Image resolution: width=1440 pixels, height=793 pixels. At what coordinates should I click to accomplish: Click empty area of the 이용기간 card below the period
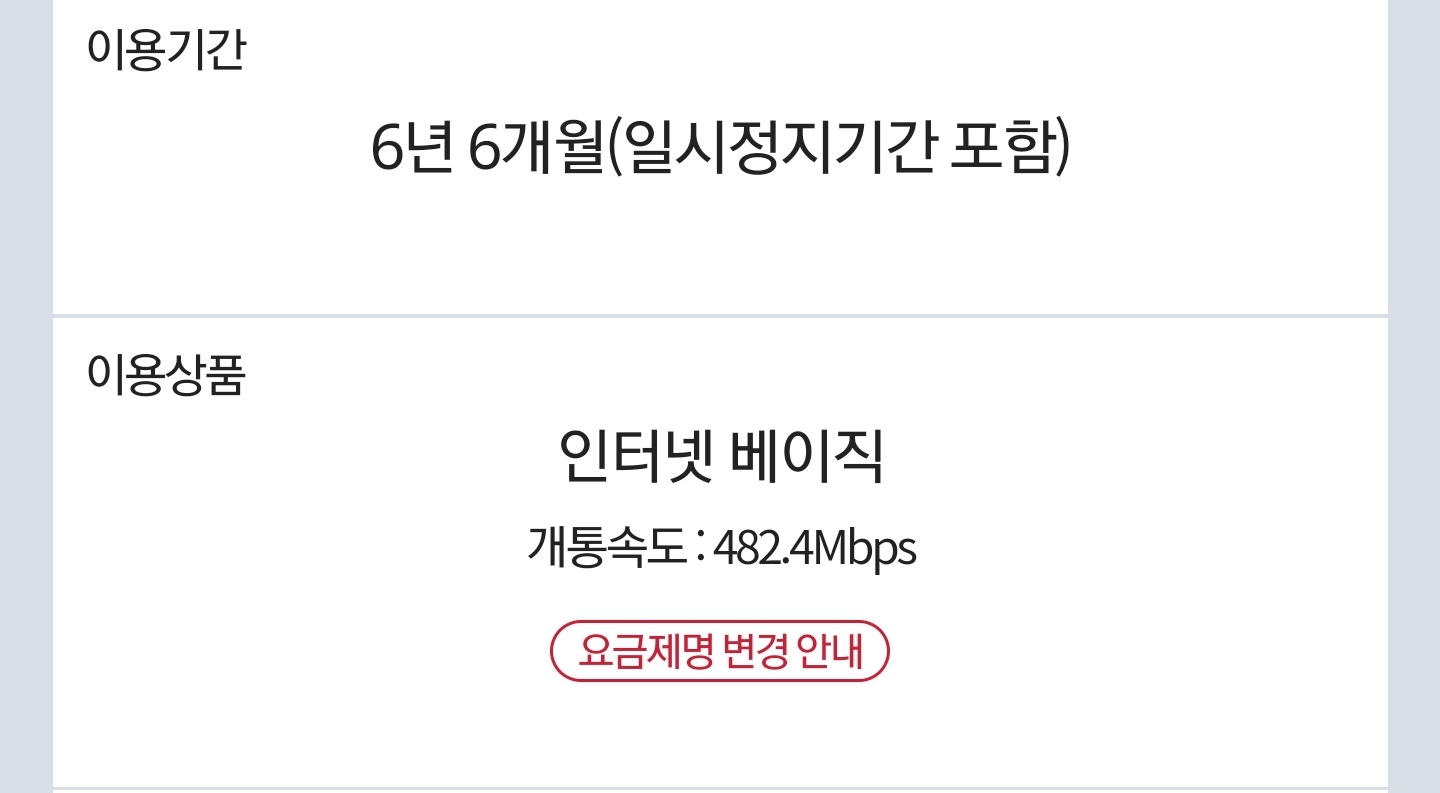click(x=720, y=250)
